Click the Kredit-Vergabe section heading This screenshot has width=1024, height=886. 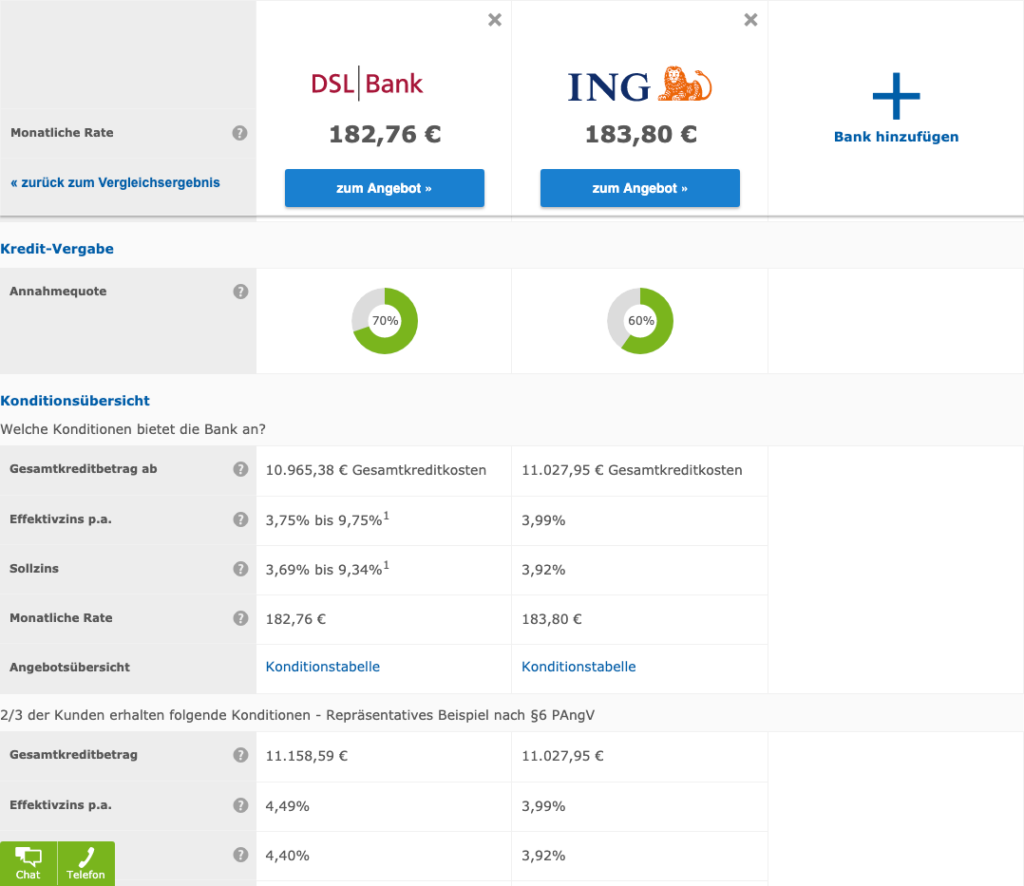[x=57, y=249]
